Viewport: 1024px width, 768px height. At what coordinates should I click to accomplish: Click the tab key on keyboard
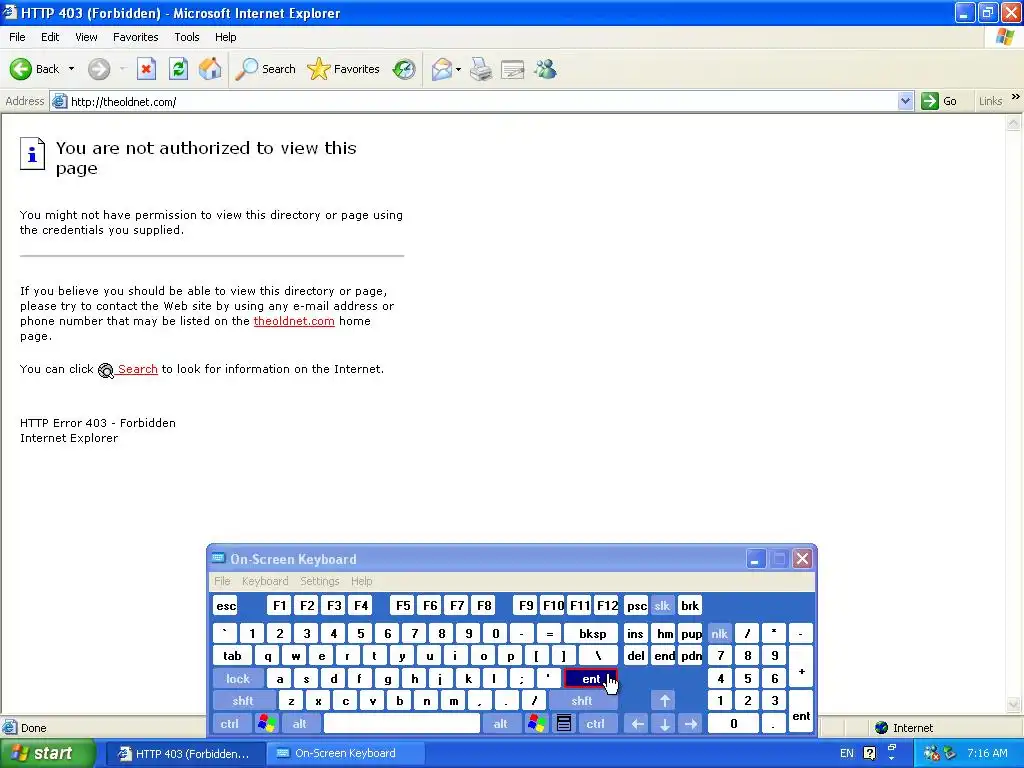232,656
